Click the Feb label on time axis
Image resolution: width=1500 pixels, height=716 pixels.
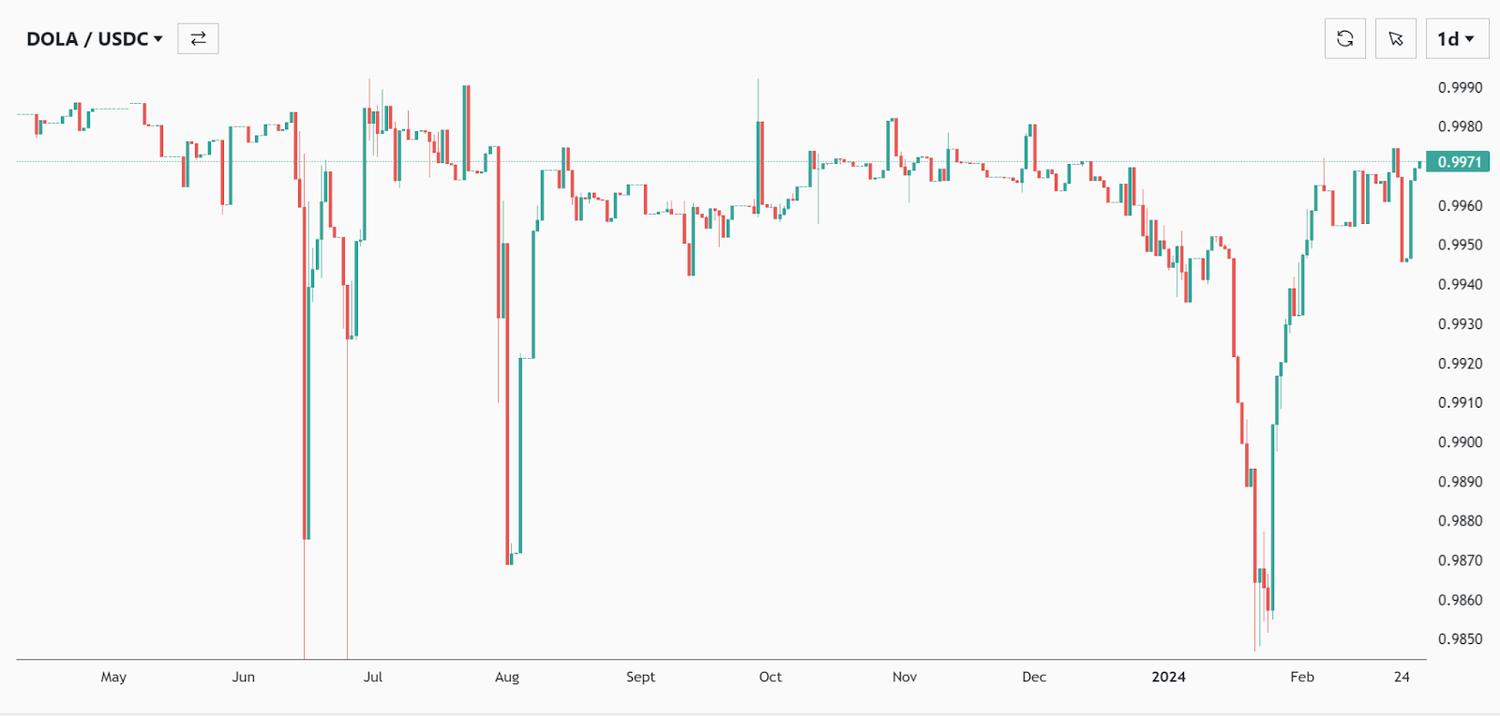pyautogui.click(x=1302, y=677)
